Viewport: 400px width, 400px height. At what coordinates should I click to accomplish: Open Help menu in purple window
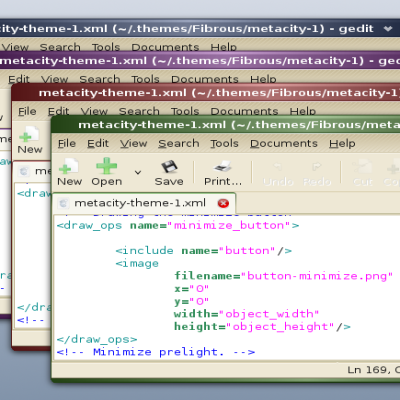pos(263,79)
